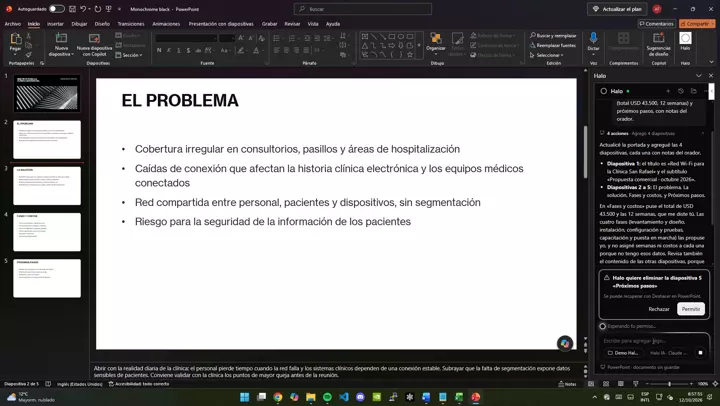
Task: Collapse the ribbon with the chevron
Action: click(x=711, y=62)
